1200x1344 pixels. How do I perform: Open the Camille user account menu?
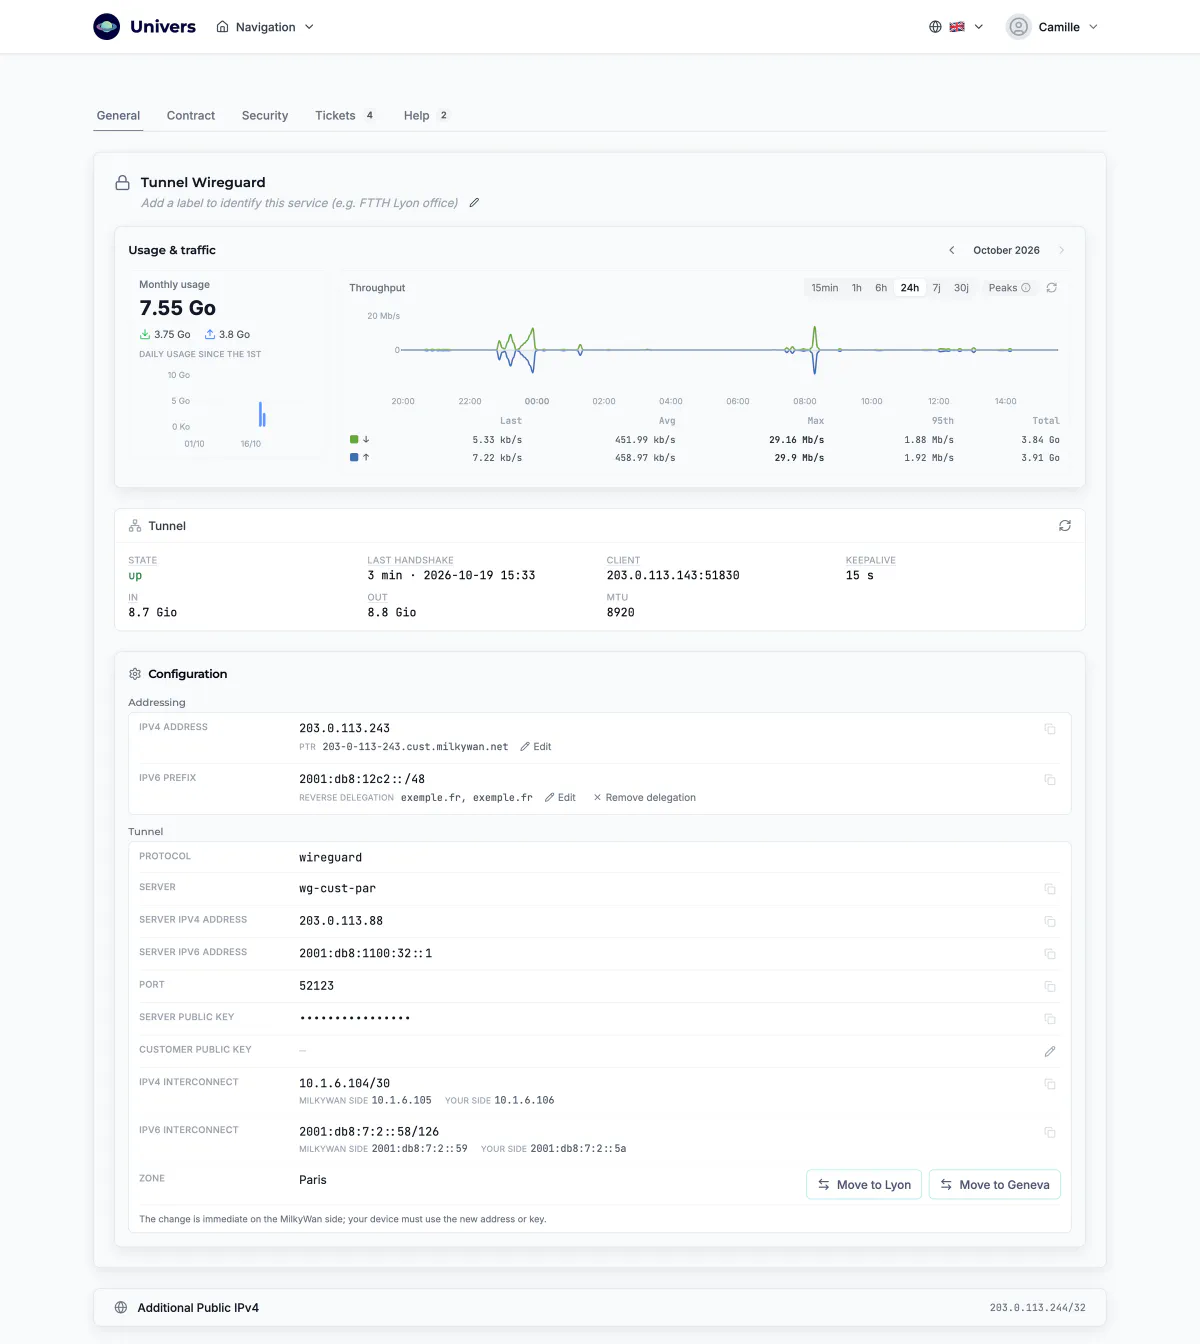(1053, 27)
